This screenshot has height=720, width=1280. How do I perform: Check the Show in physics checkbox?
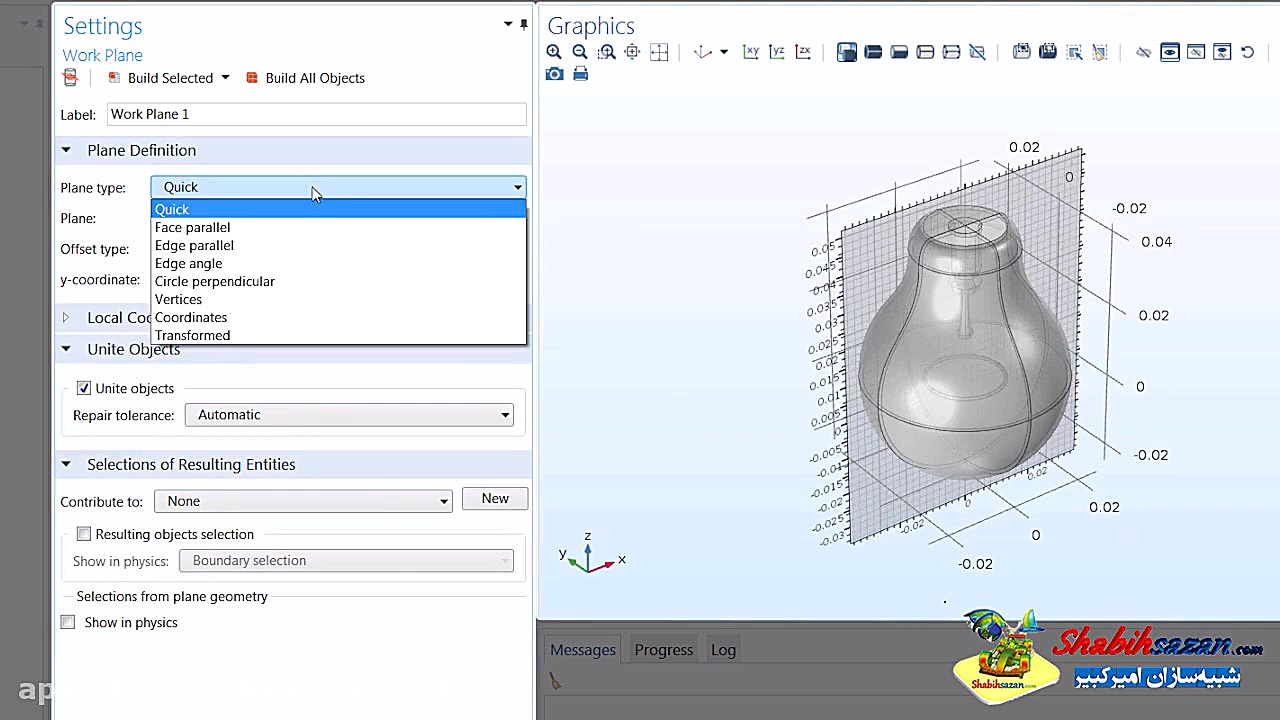point(68,622)
